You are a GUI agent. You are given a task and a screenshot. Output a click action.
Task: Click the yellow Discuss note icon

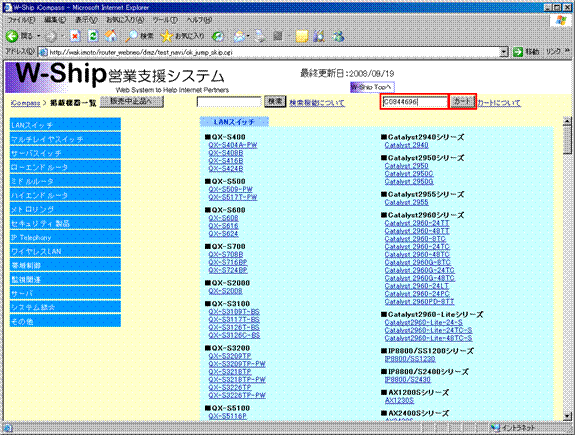tap(302, 36)
